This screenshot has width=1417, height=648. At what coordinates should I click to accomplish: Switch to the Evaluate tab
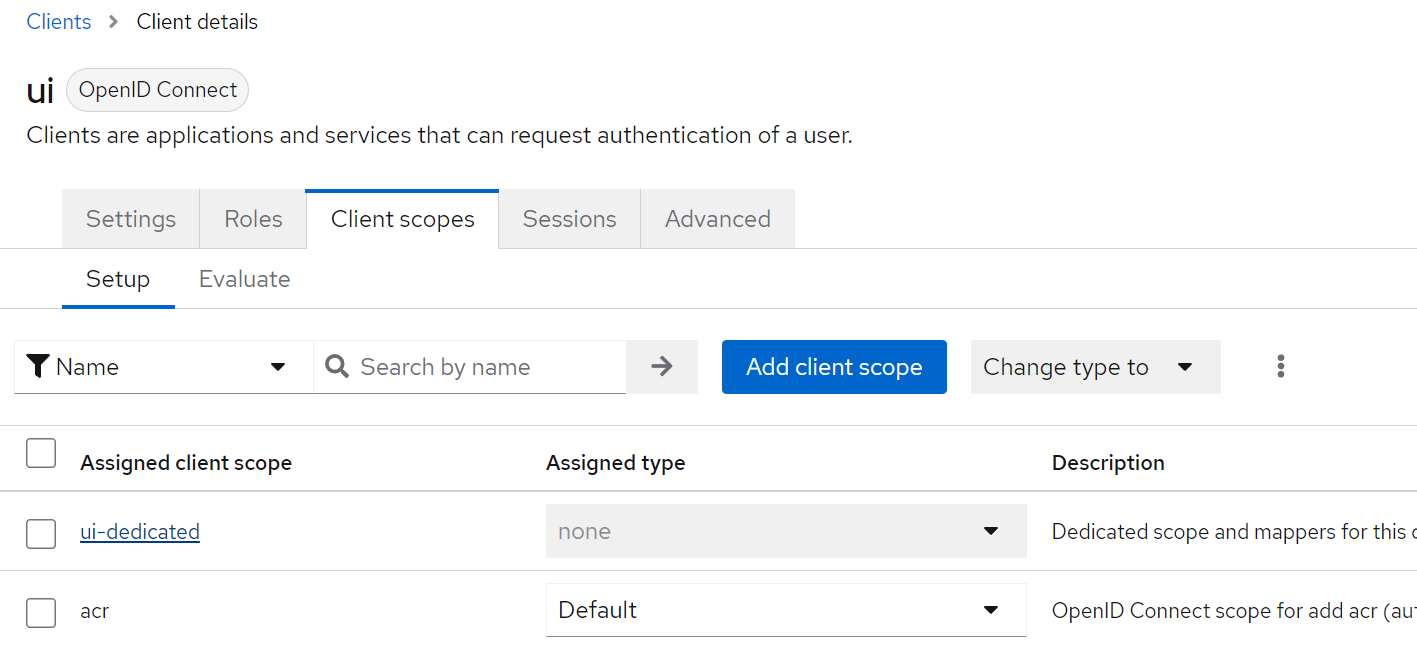tap(244, 279)
